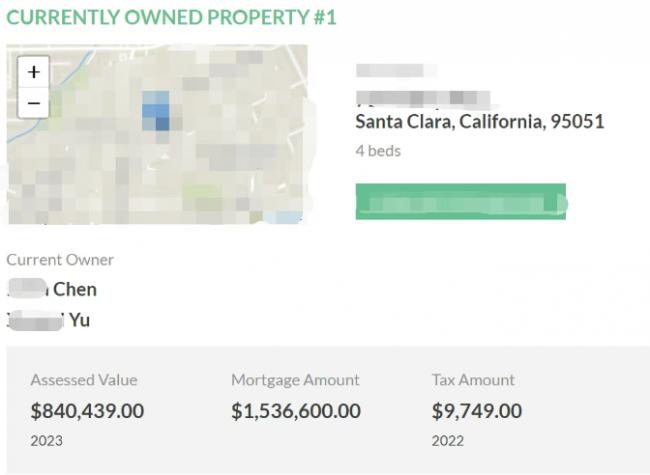Select the Tax Amount label
650x475 pixels.
(x=473, y=380)
